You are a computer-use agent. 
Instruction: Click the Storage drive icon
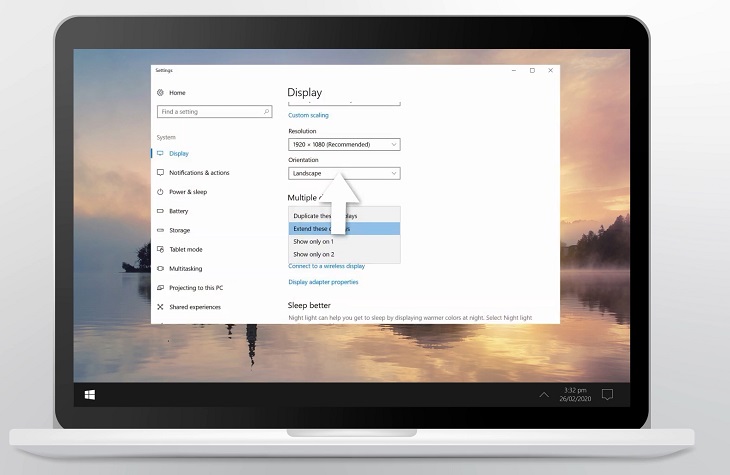161,230
